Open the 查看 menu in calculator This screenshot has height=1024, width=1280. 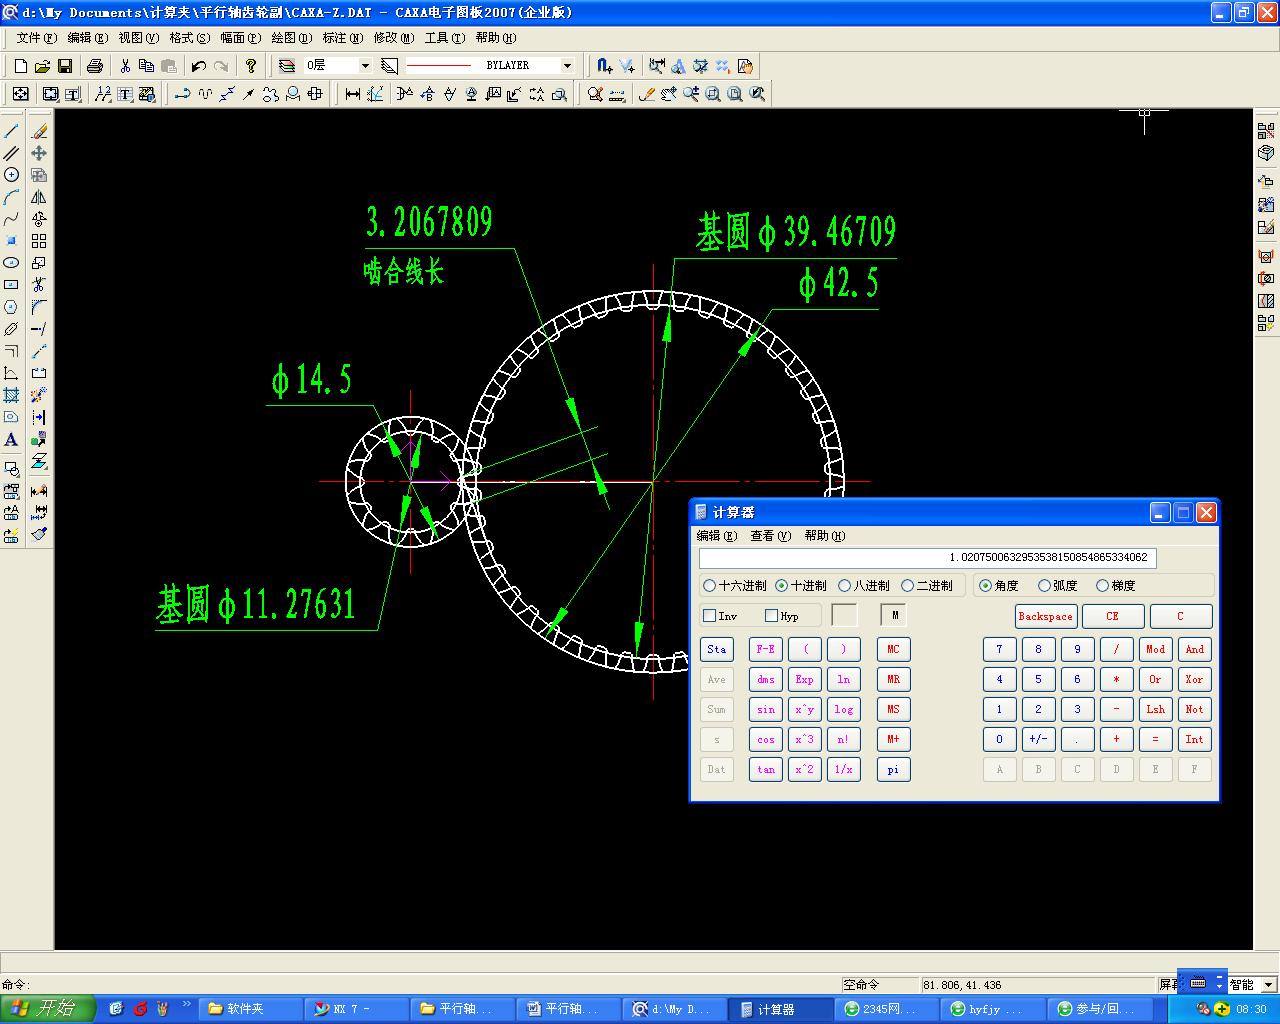[x=771, y=536]
